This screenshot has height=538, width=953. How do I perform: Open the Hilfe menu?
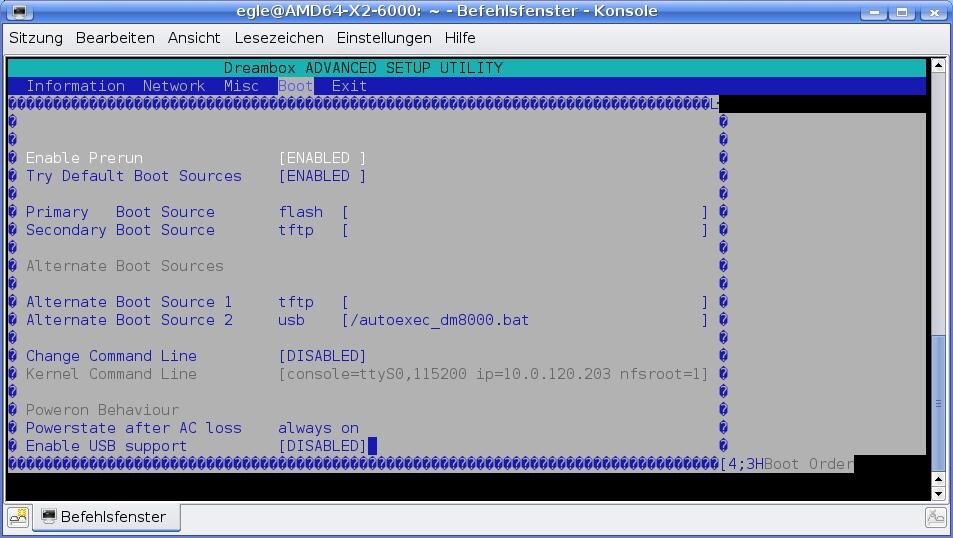(460, 38)
